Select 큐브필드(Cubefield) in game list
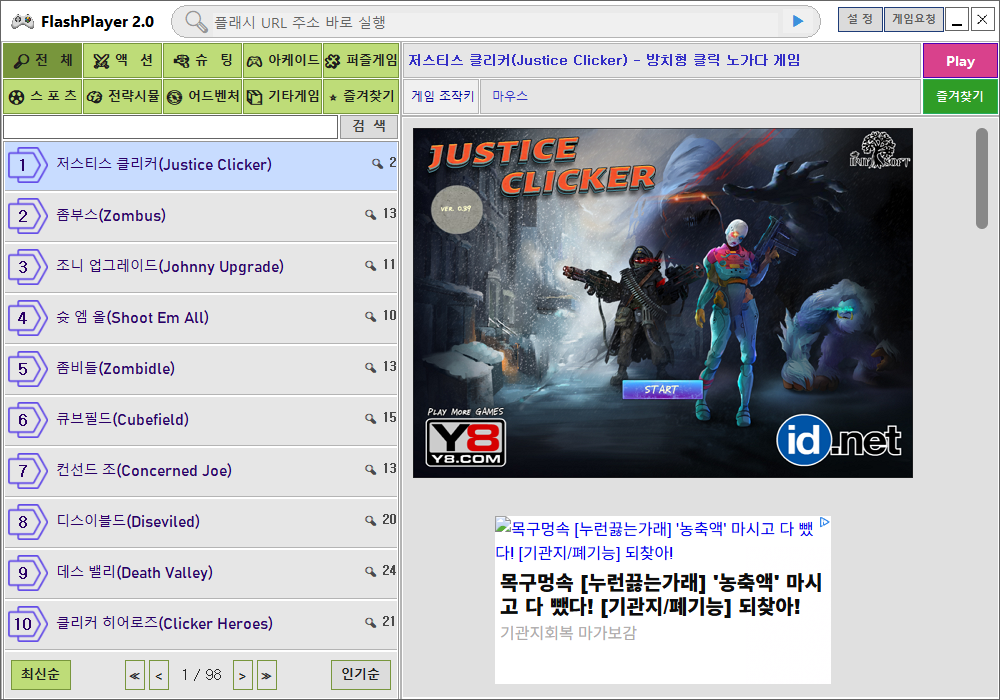Screen dimensions: 1000x700 point(201,420)
